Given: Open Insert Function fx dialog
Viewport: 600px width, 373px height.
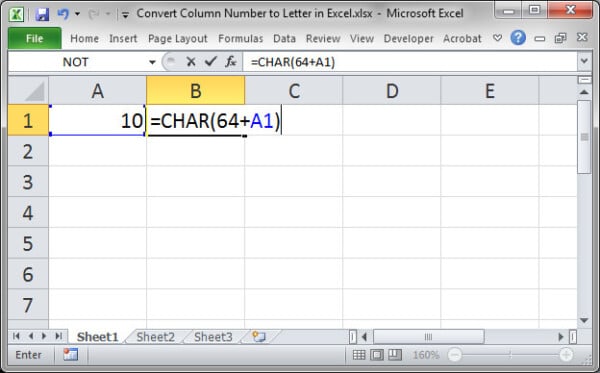Looking at the screenshot, I should (x=231, y=62).
